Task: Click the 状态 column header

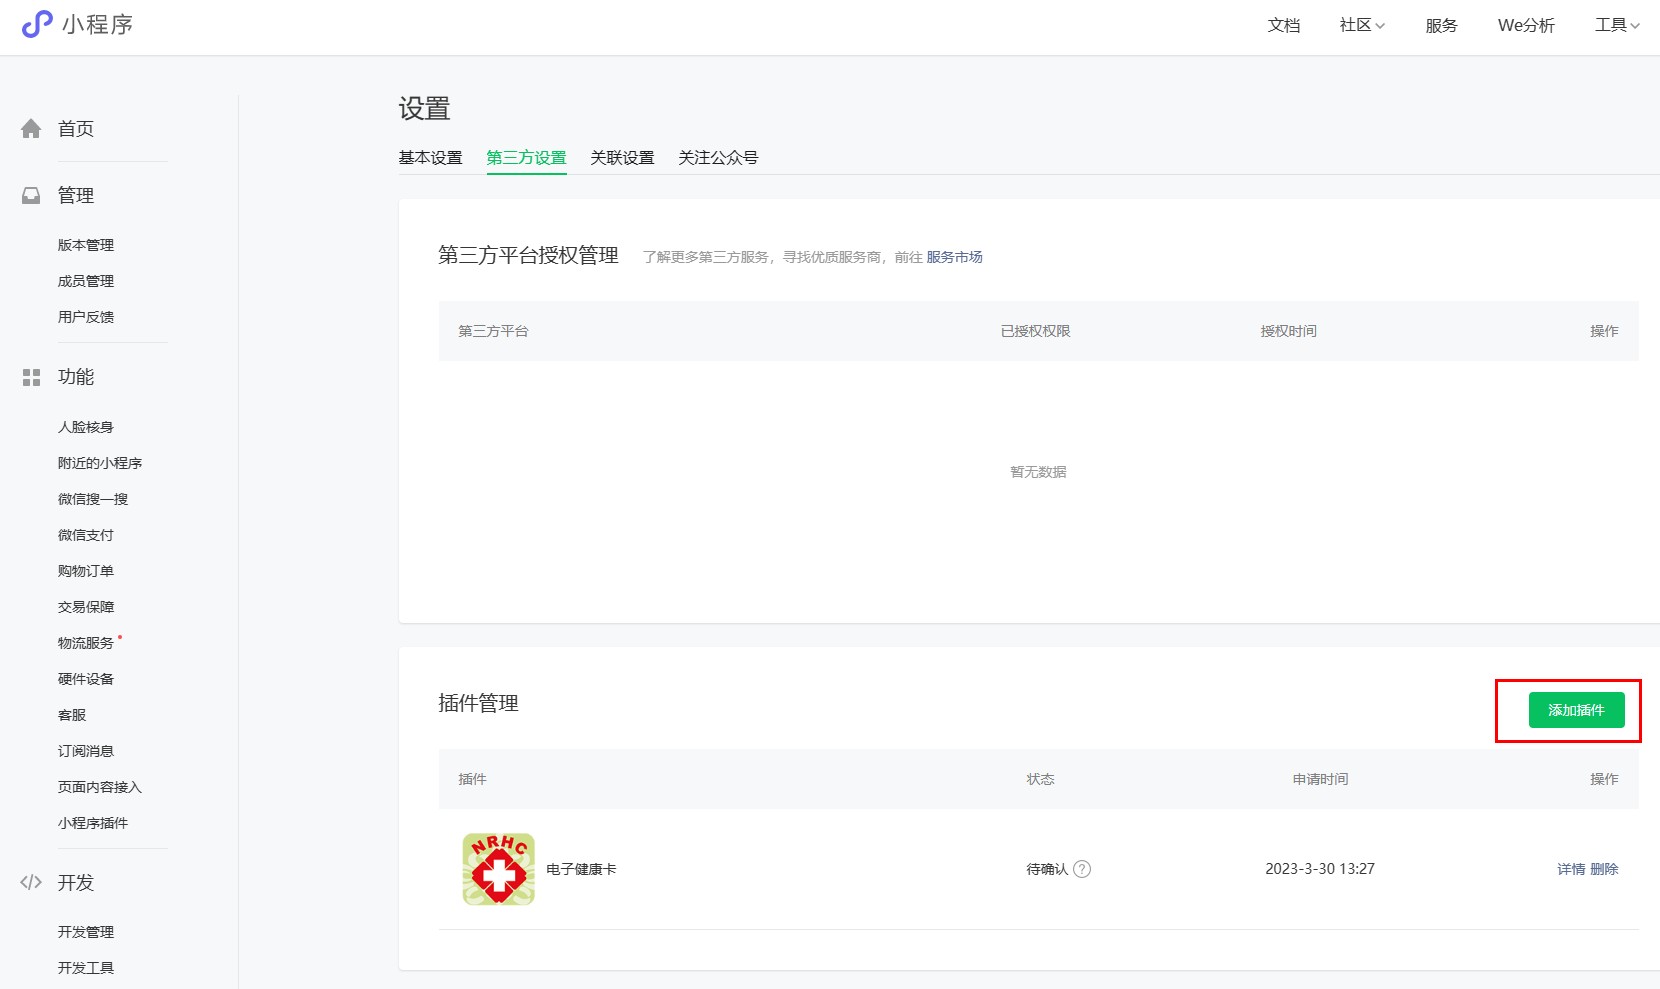Action: pyautogui.click(x=1040, y=779)
